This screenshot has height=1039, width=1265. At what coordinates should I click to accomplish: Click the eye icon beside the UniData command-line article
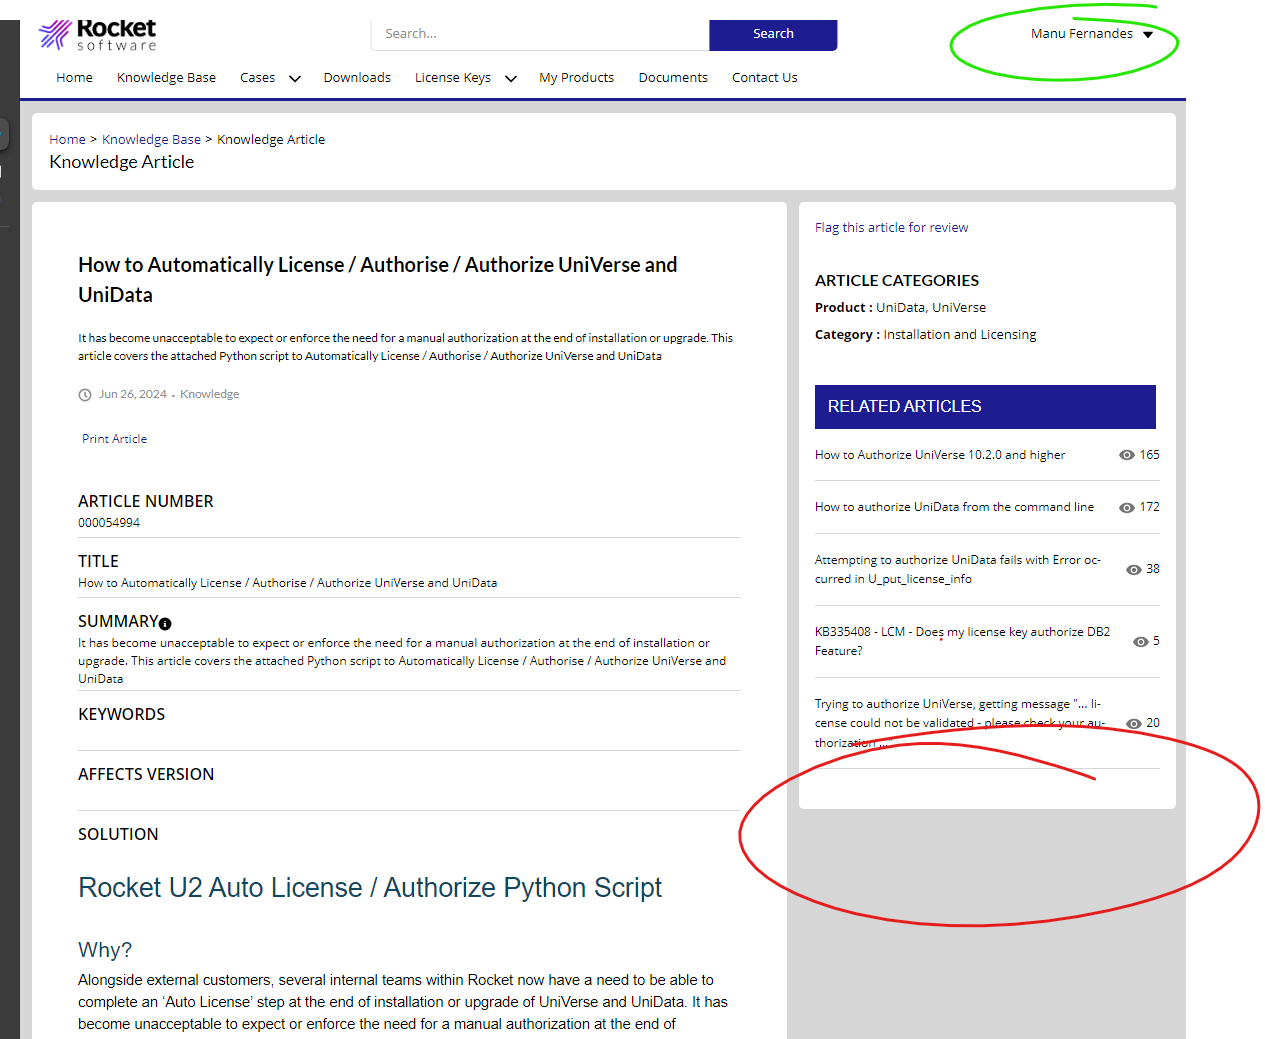pyautogui.click(x=1126, y=507)
